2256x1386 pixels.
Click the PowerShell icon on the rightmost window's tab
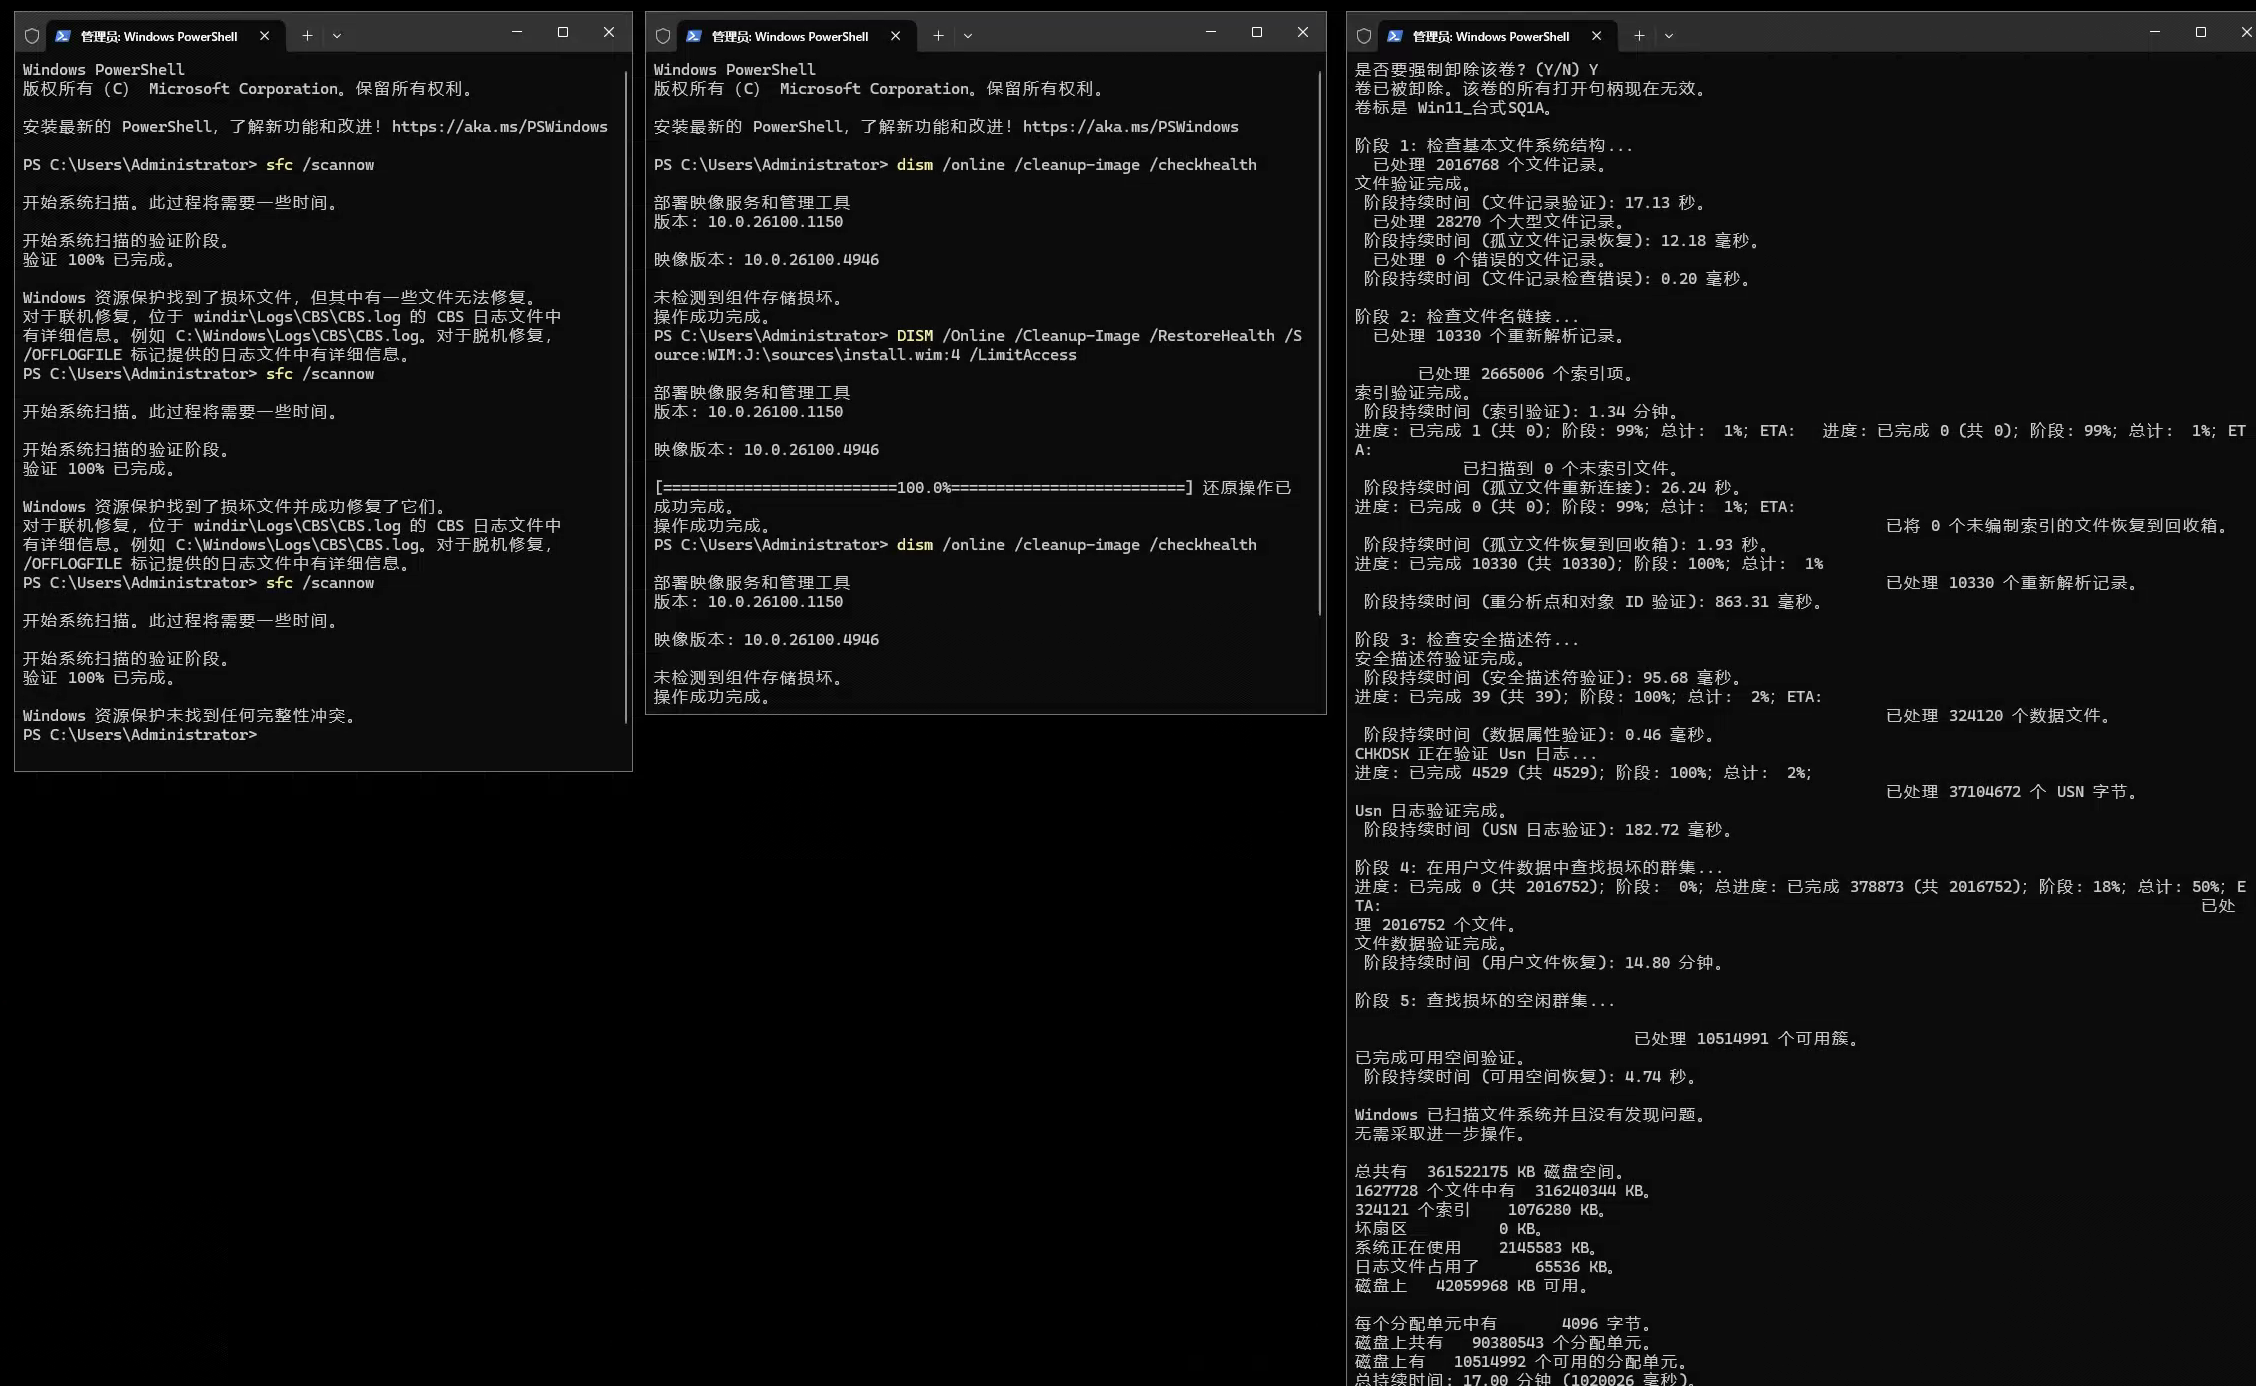pos(1393,36)
